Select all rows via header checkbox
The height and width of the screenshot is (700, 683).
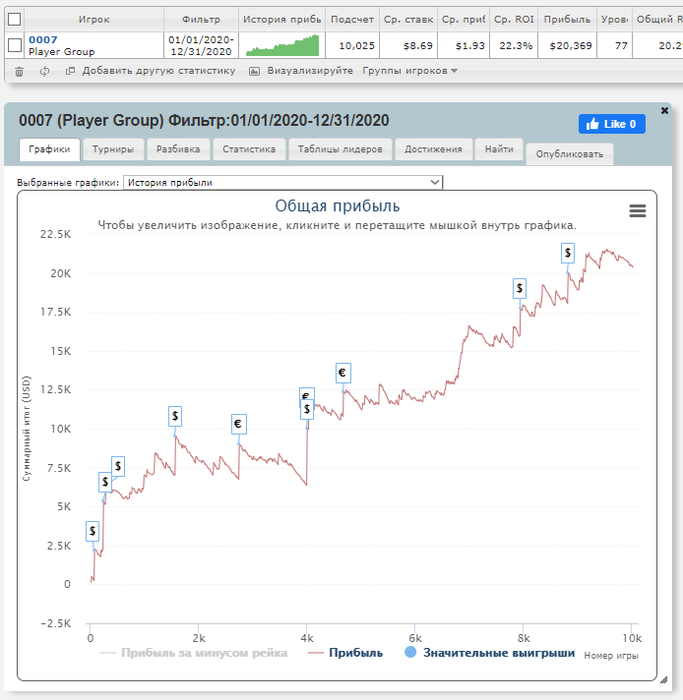[14, 19]
